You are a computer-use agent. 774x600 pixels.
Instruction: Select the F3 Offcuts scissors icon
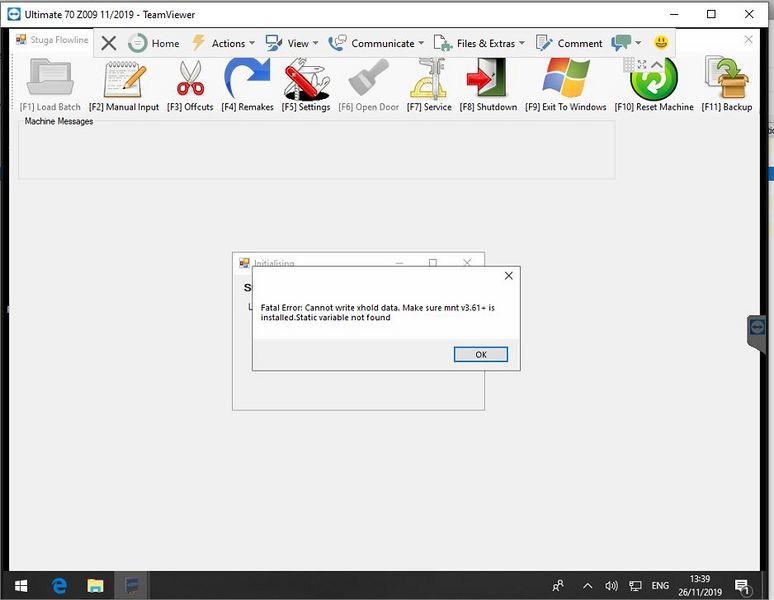point(191,78)
